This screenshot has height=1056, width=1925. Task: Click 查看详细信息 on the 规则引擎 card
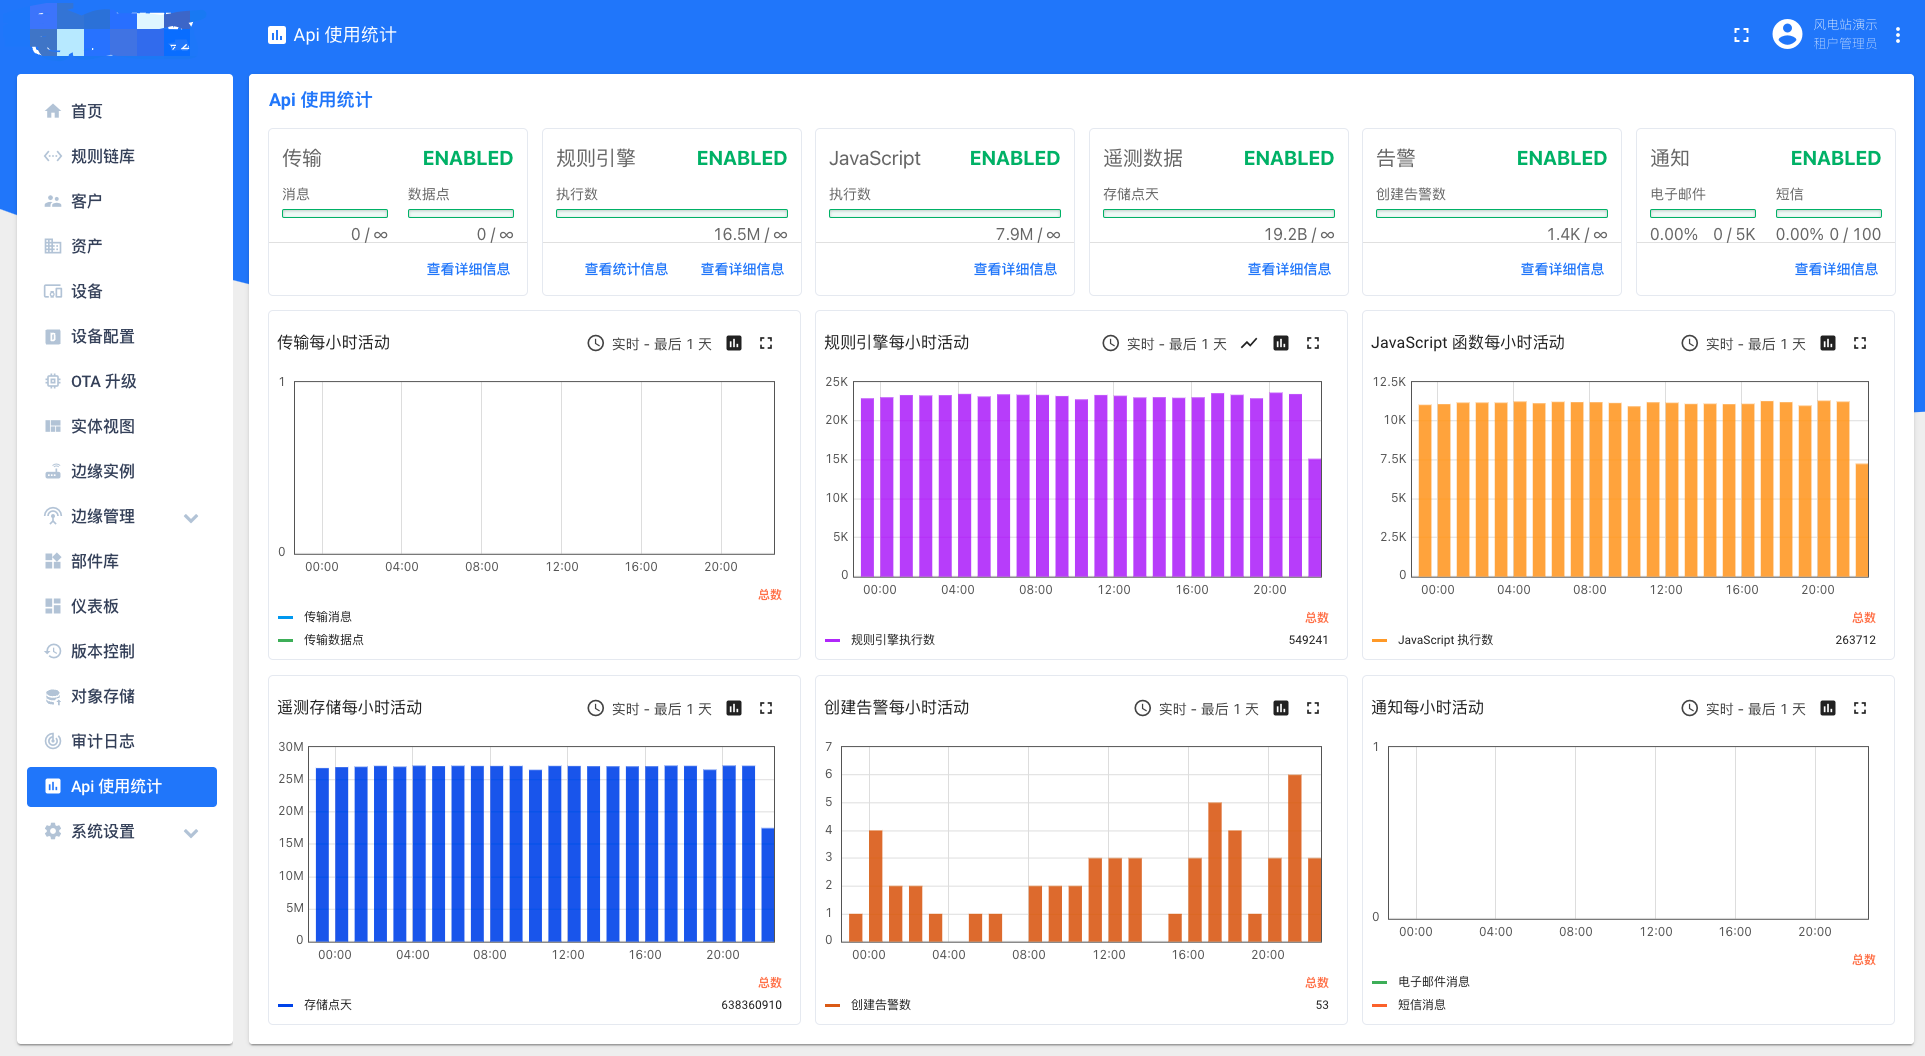click(x=742, y=269)
